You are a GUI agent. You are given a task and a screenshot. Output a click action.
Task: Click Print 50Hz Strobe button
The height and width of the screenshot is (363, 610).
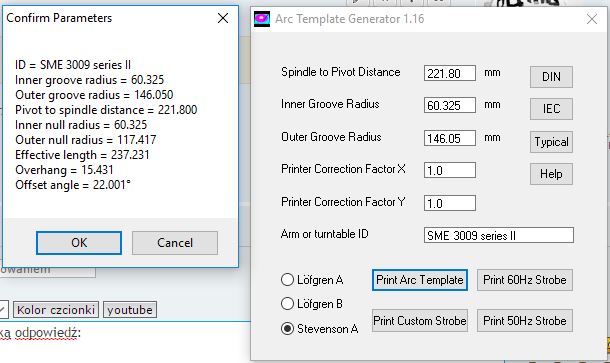pyautogui.click(x=525, y=321)
